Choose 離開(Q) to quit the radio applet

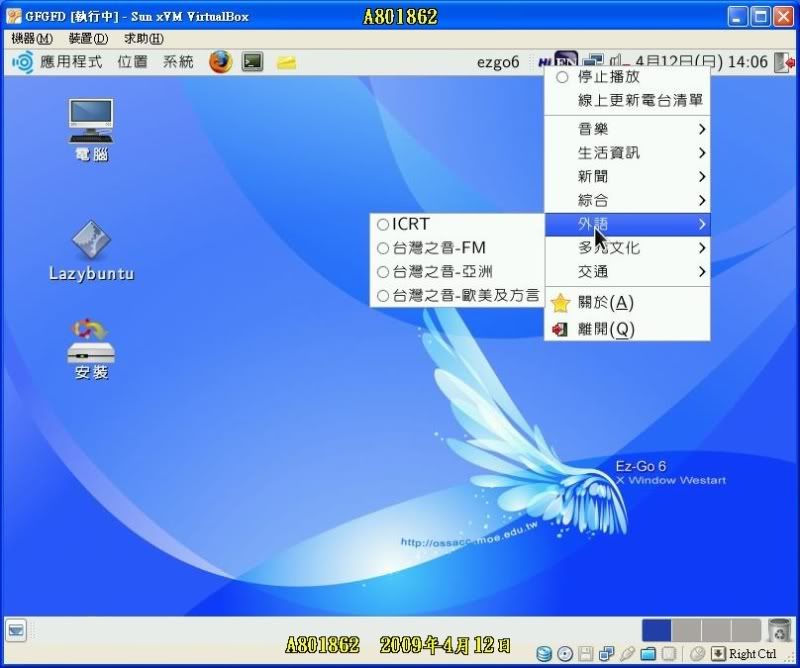[628, 329]
